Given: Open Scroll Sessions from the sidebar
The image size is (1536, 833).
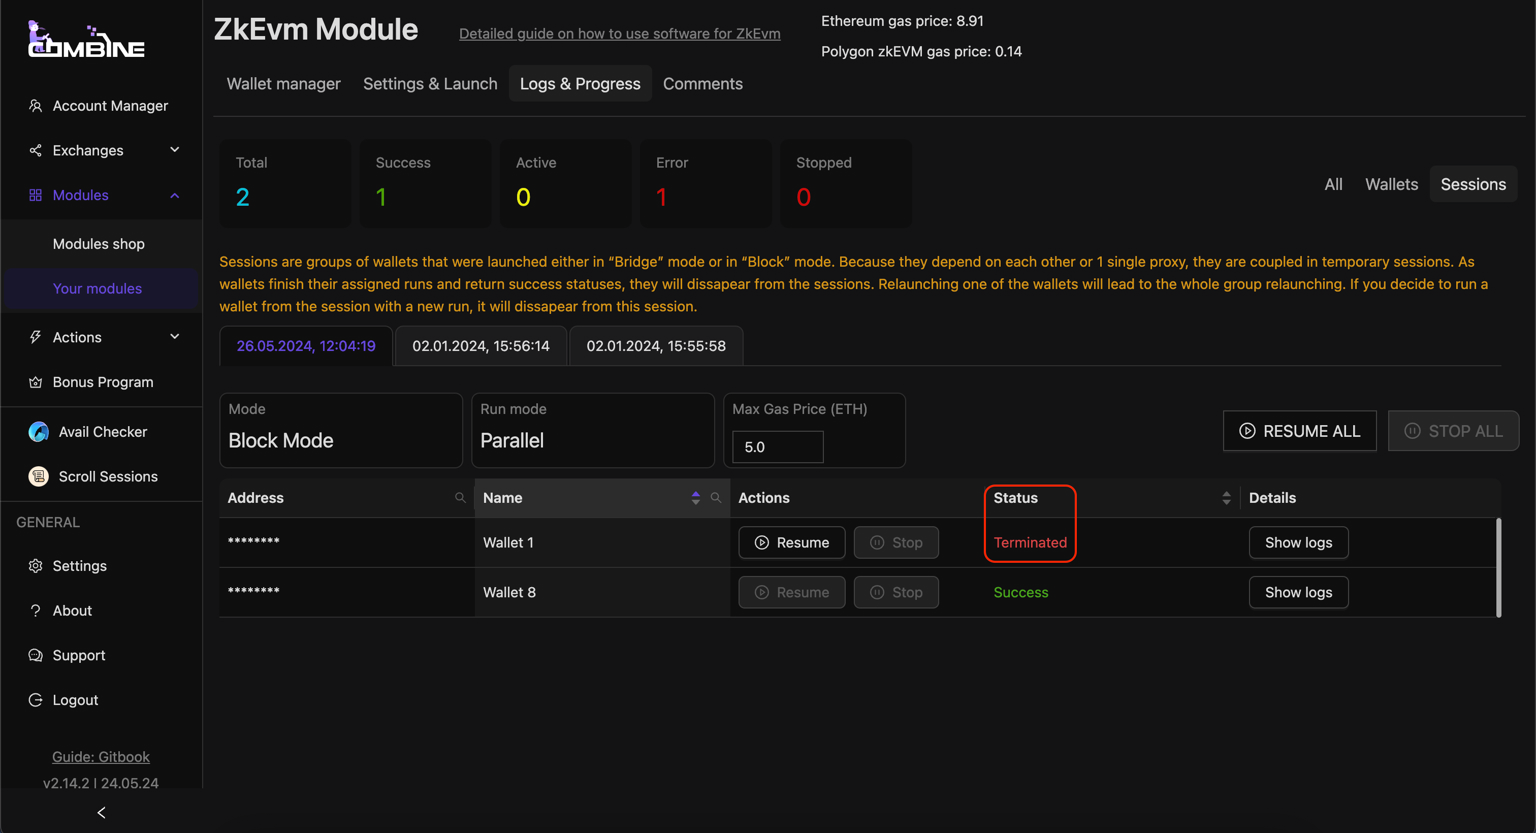Looking at the screenshot, I should [107, 477].
